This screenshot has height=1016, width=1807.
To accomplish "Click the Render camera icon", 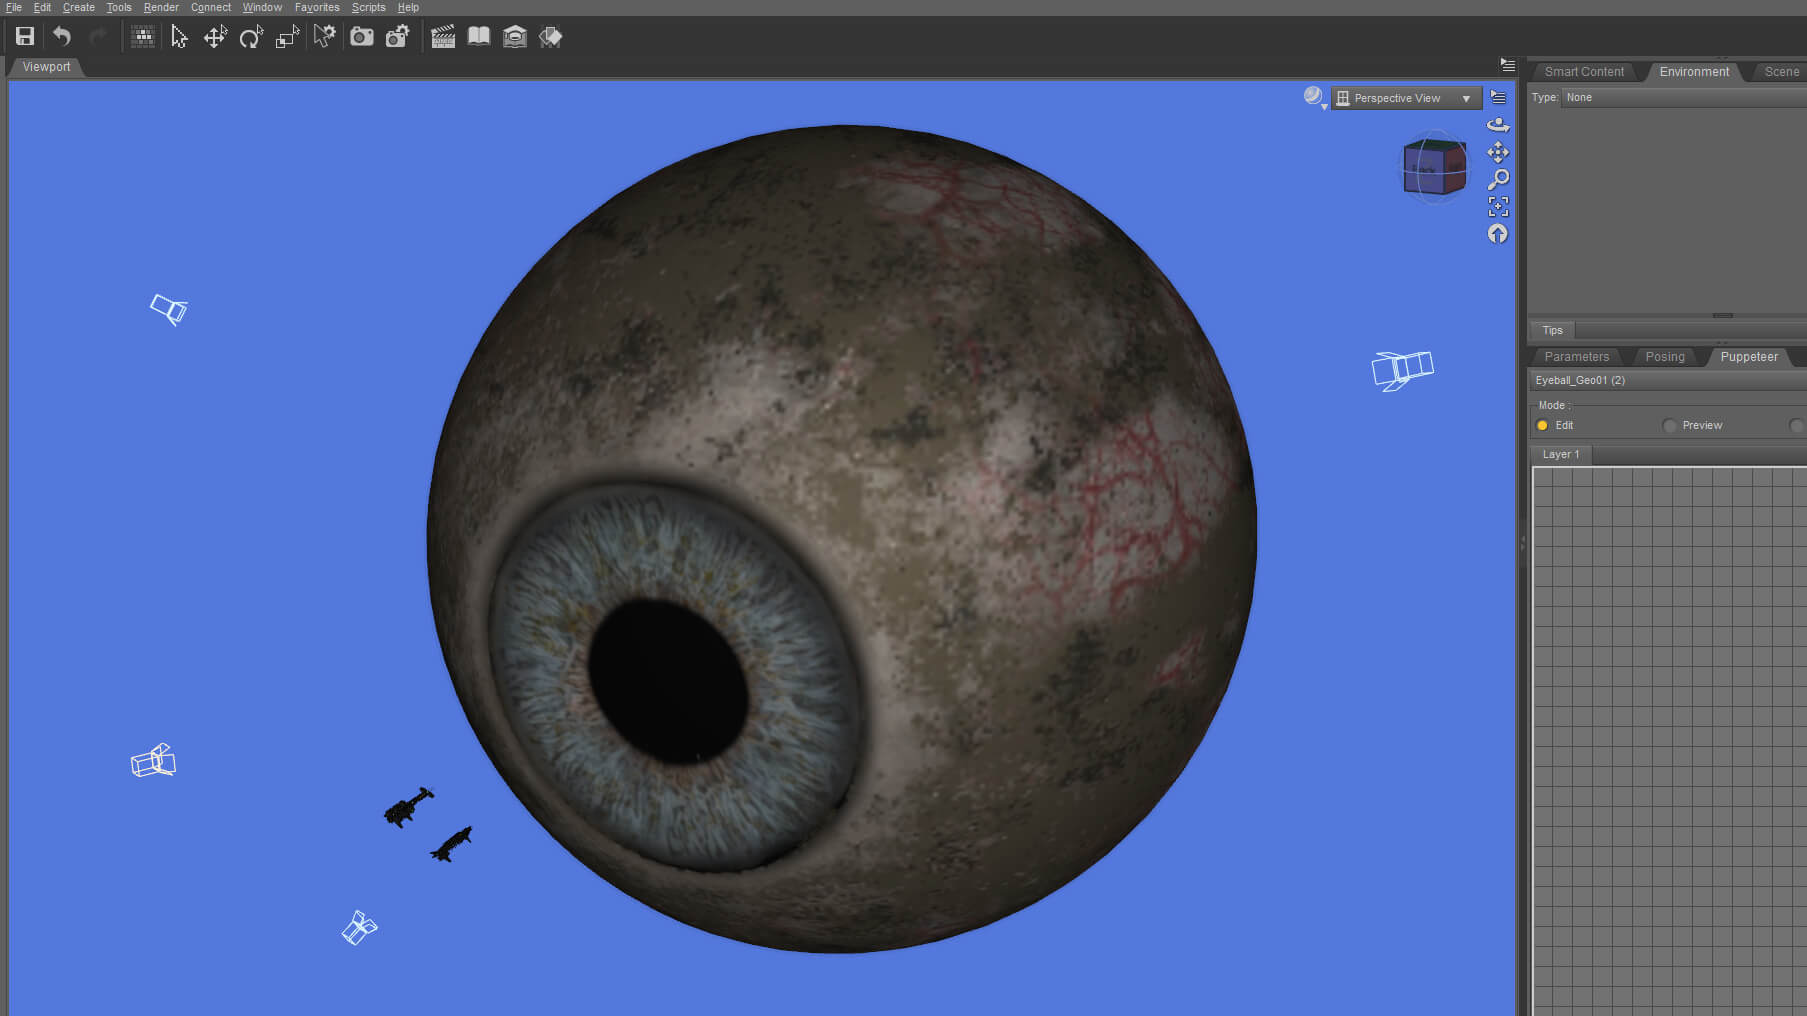I will coord(362,37).
